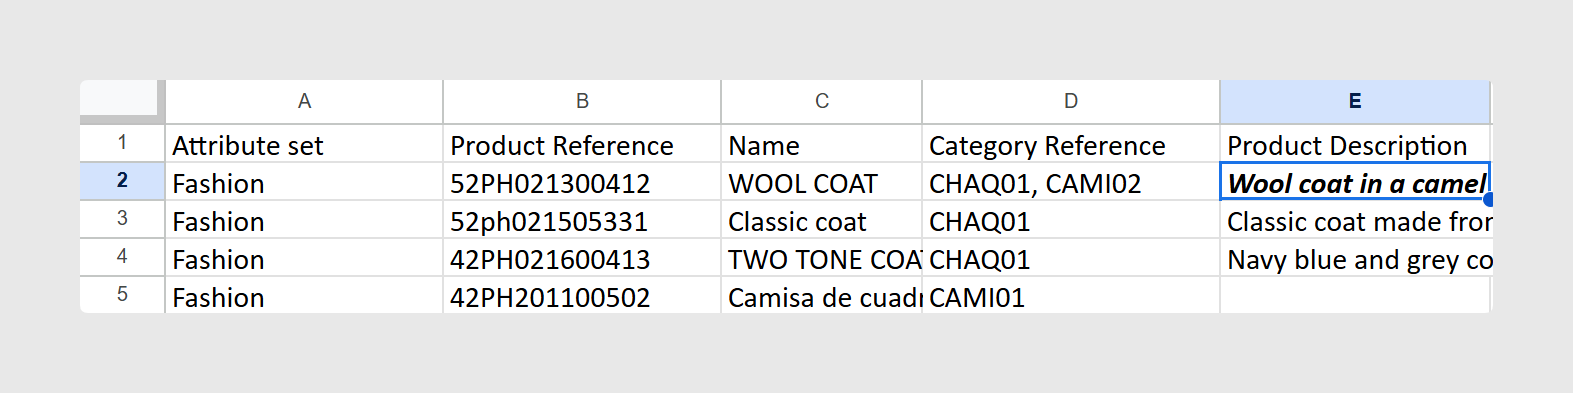Select cell containing 42PH201100502
This screenshot has height=393, width=1573.
click(x=582, y=296)
